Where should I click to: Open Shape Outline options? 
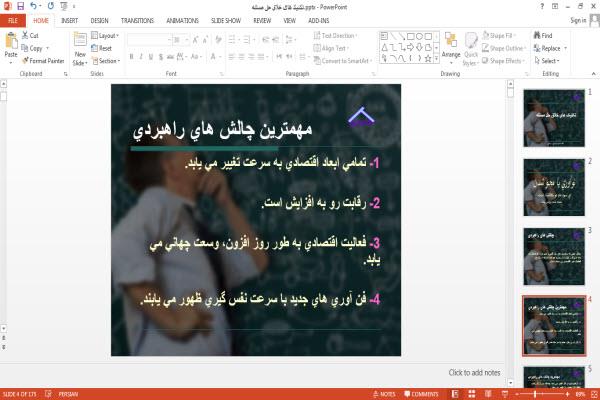click(x=504, y=48)
